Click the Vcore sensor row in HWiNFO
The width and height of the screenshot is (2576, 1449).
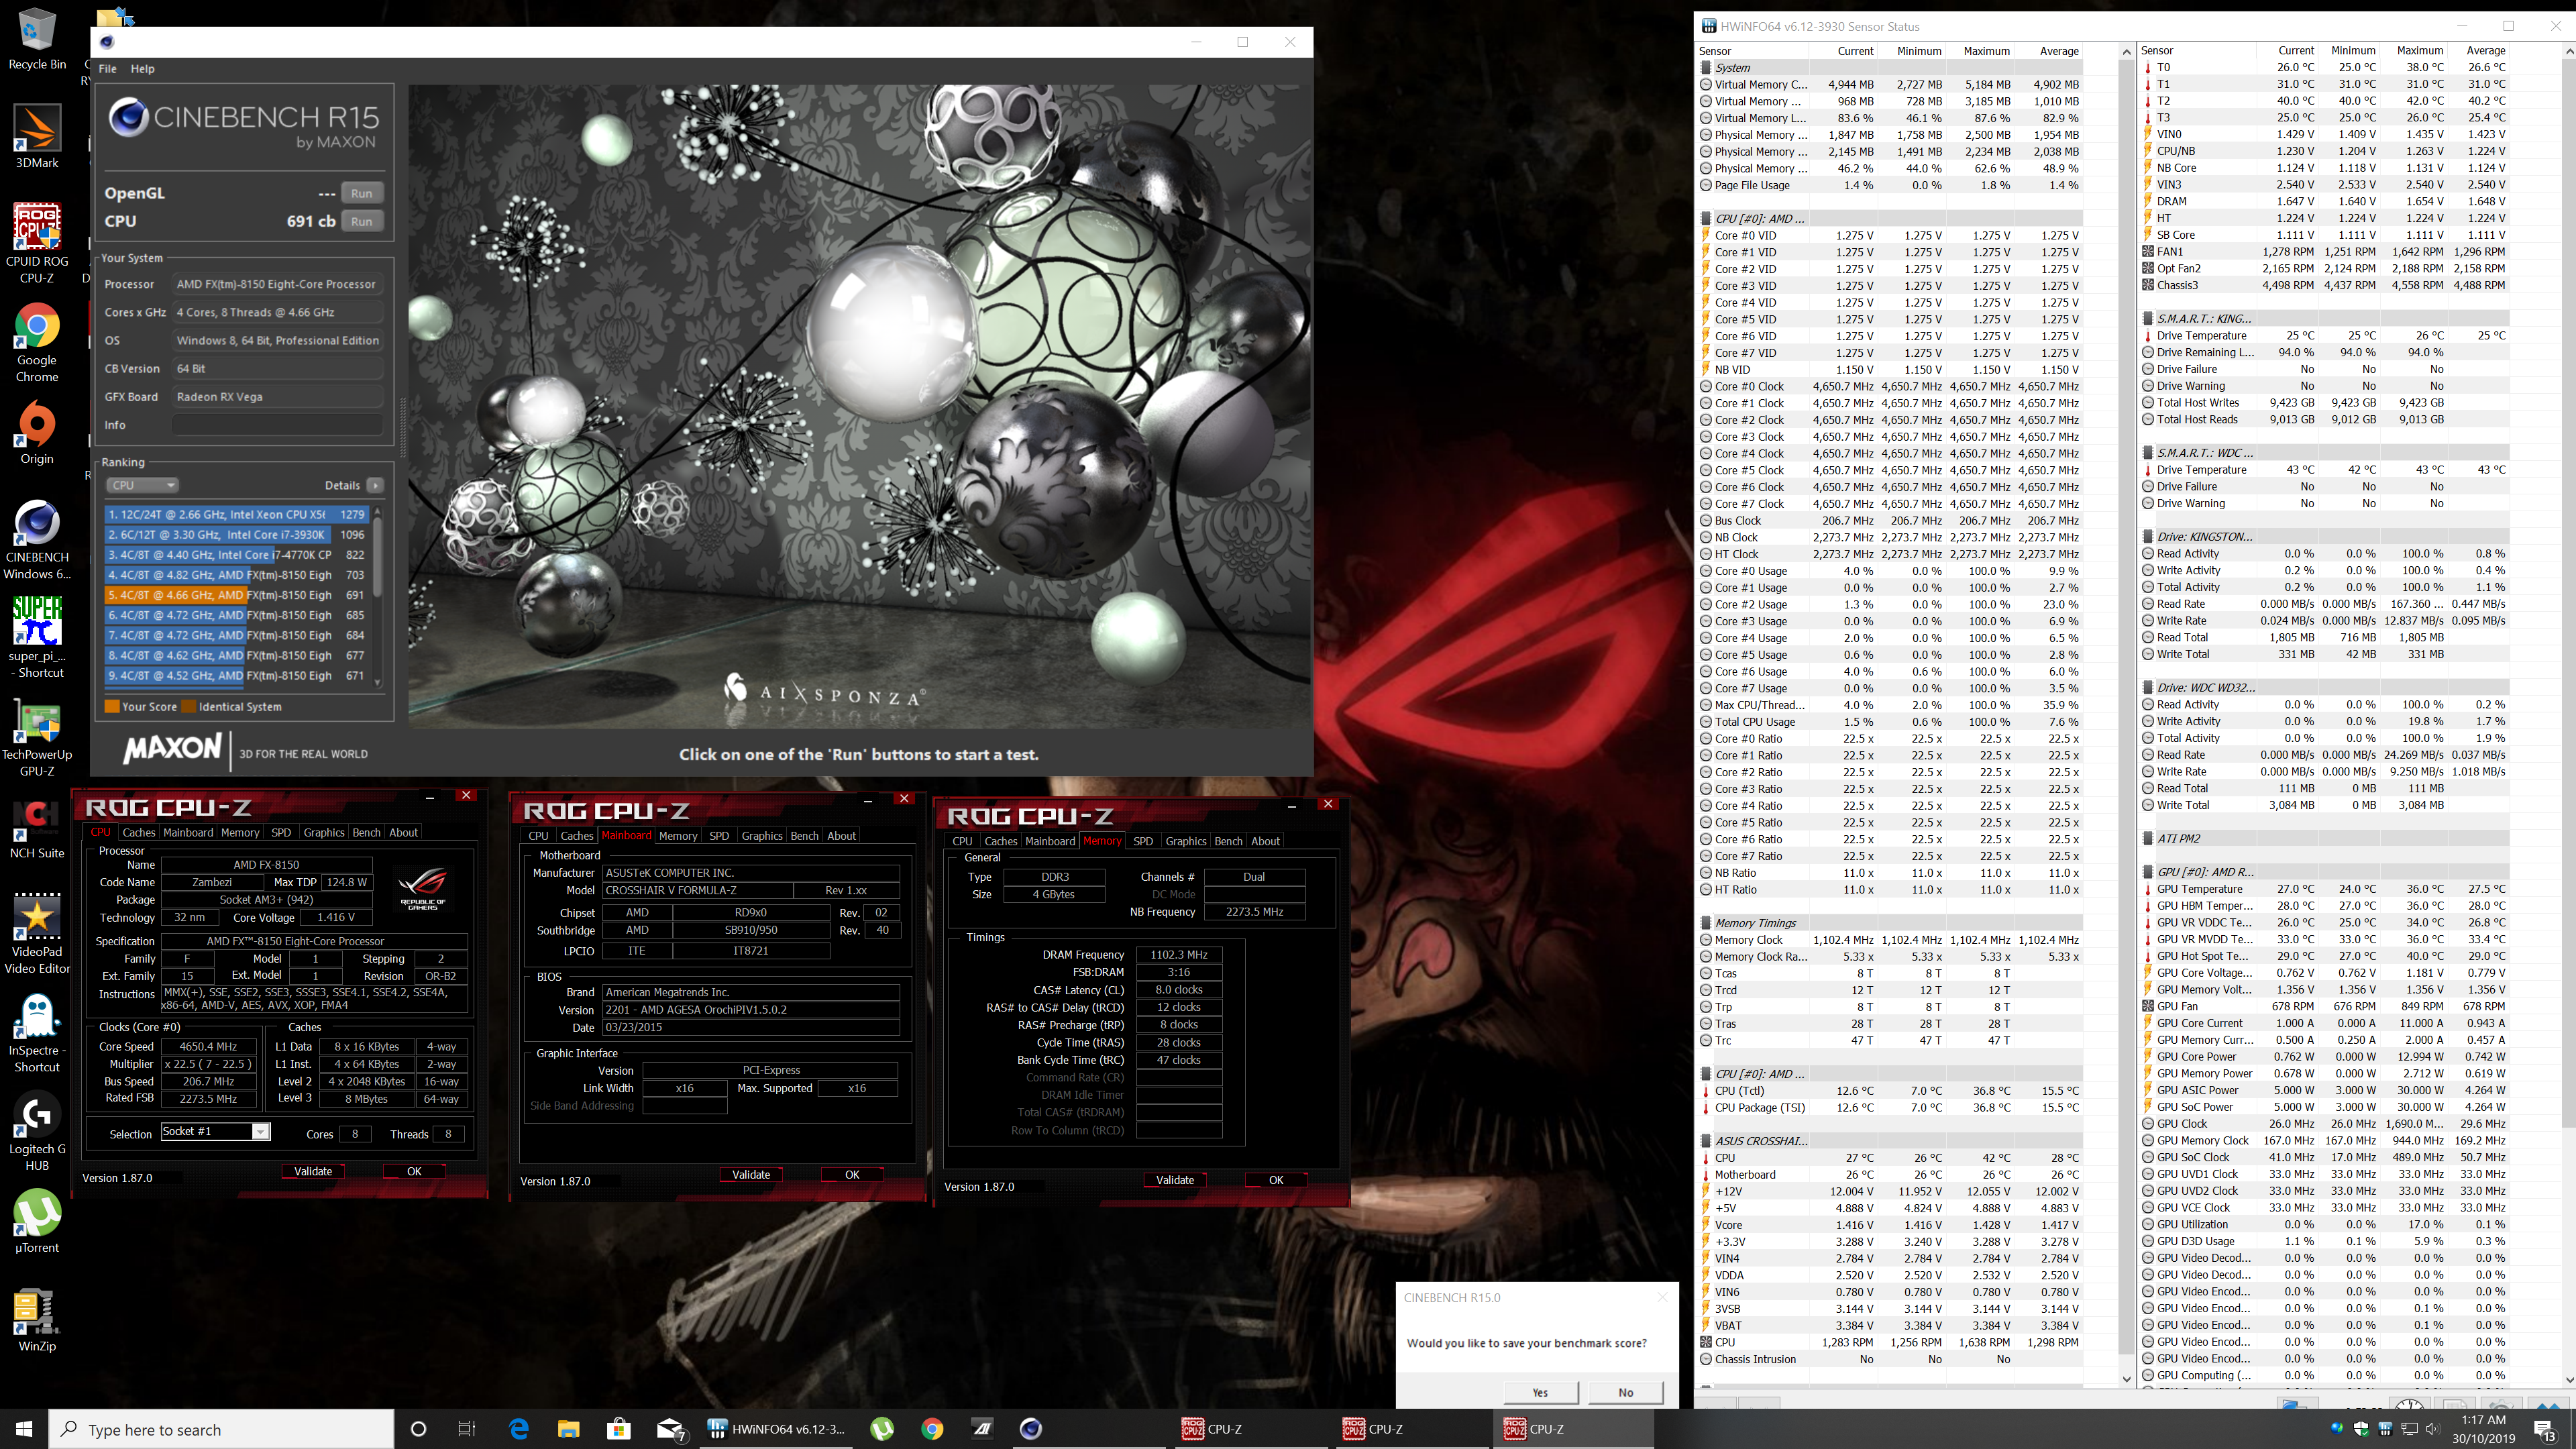point(1890,1225)
